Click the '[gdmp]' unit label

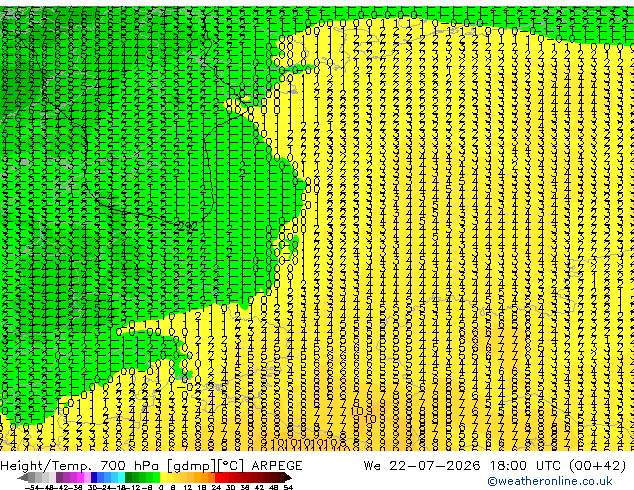point(192,466)
